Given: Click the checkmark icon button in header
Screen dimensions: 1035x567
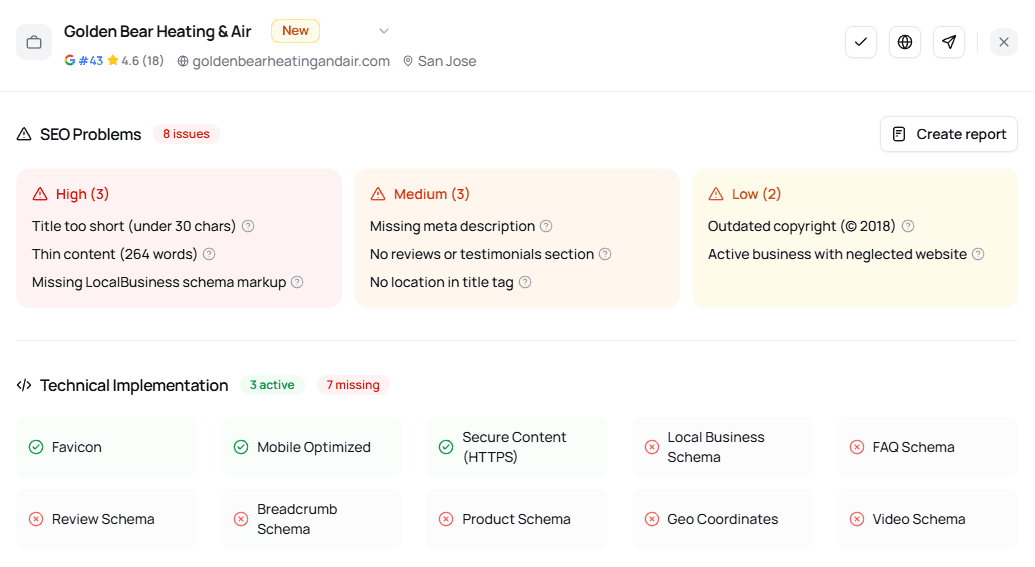Looking at the screenshot, I should [861, 42].
